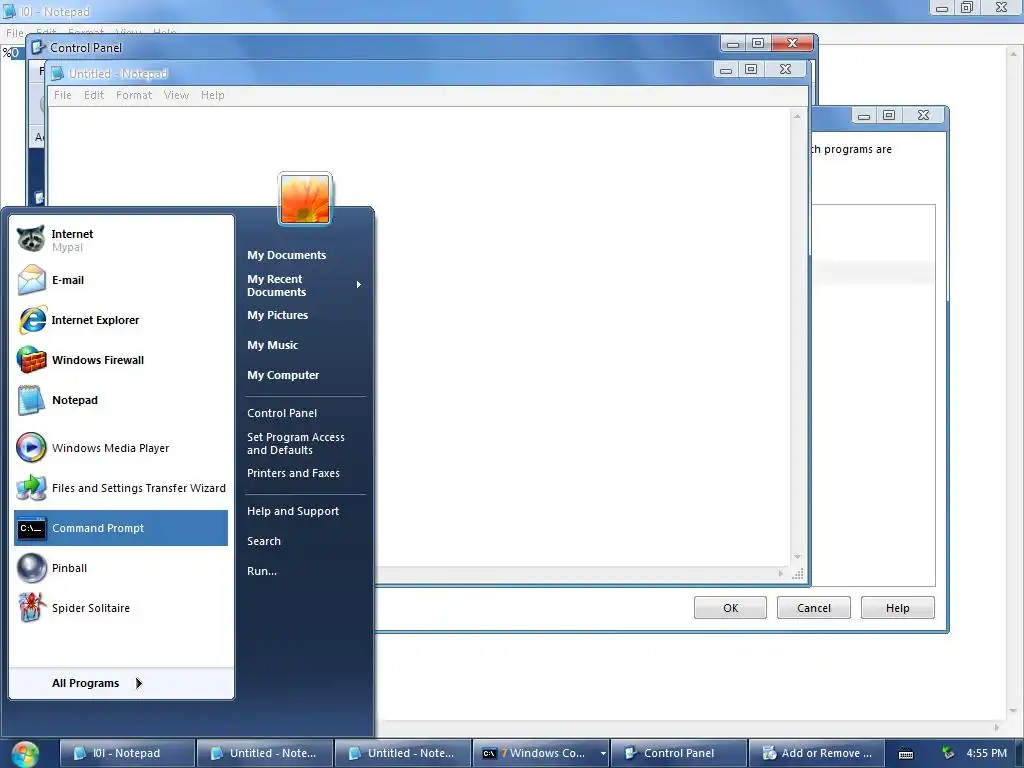Click Search in Start menu
The width and height of the screenshot is (1024, 768).
click(263, 541)
